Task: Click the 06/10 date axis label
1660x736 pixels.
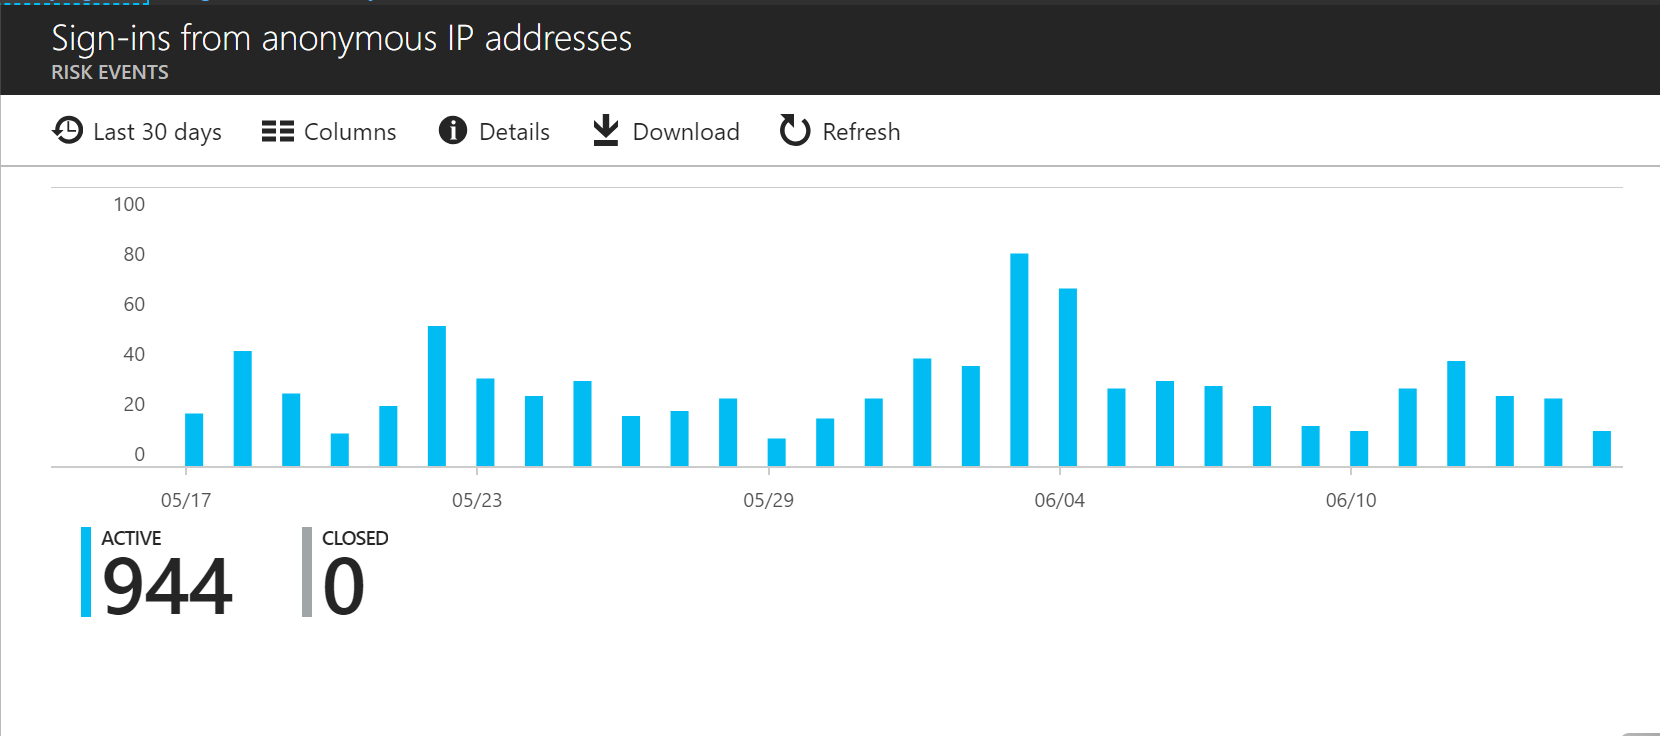Action: [1350, 500]
